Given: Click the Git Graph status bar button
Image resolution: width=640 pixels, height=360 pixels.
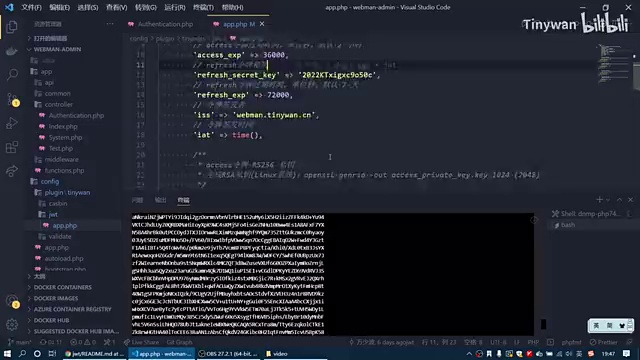Looking at the screenshot, I should click(179, 342).
